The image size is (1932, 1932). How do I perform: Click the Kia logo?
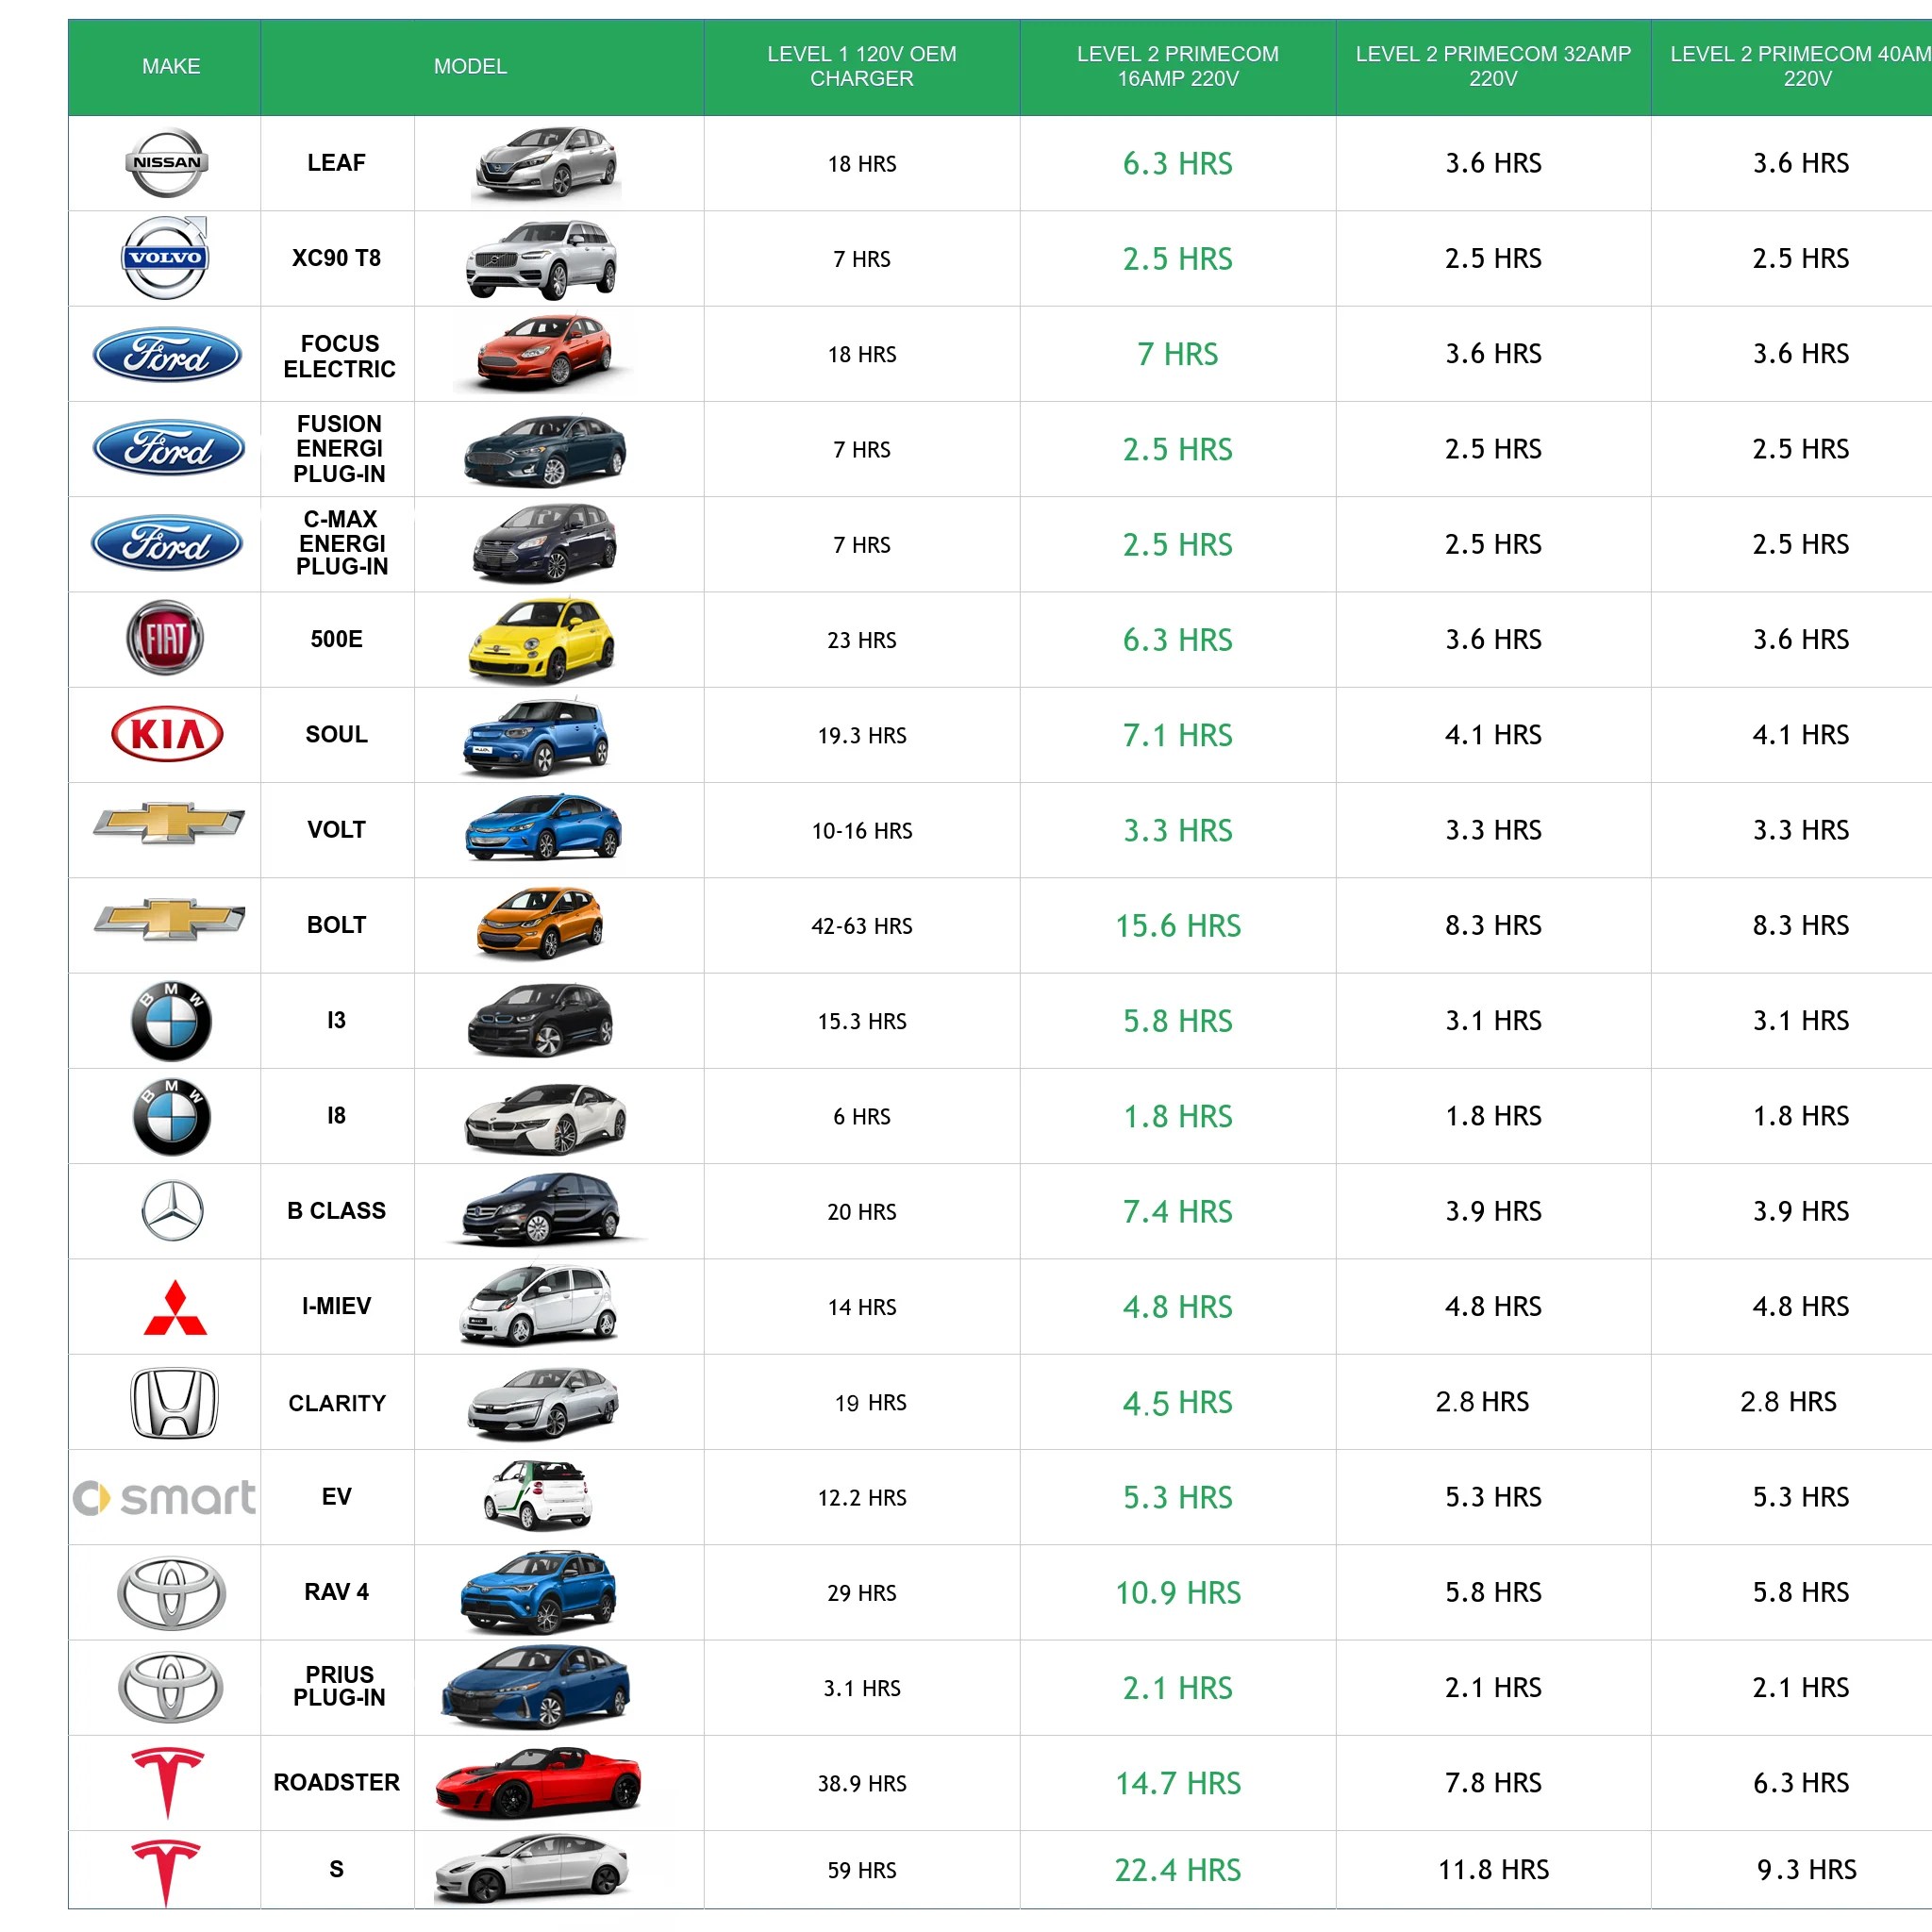[167, 735]
